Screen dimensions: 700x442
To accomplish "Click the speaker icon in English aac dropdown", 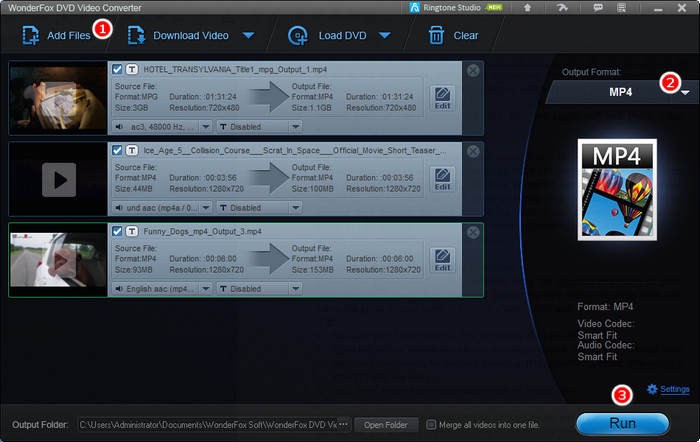I will point(119,288).
